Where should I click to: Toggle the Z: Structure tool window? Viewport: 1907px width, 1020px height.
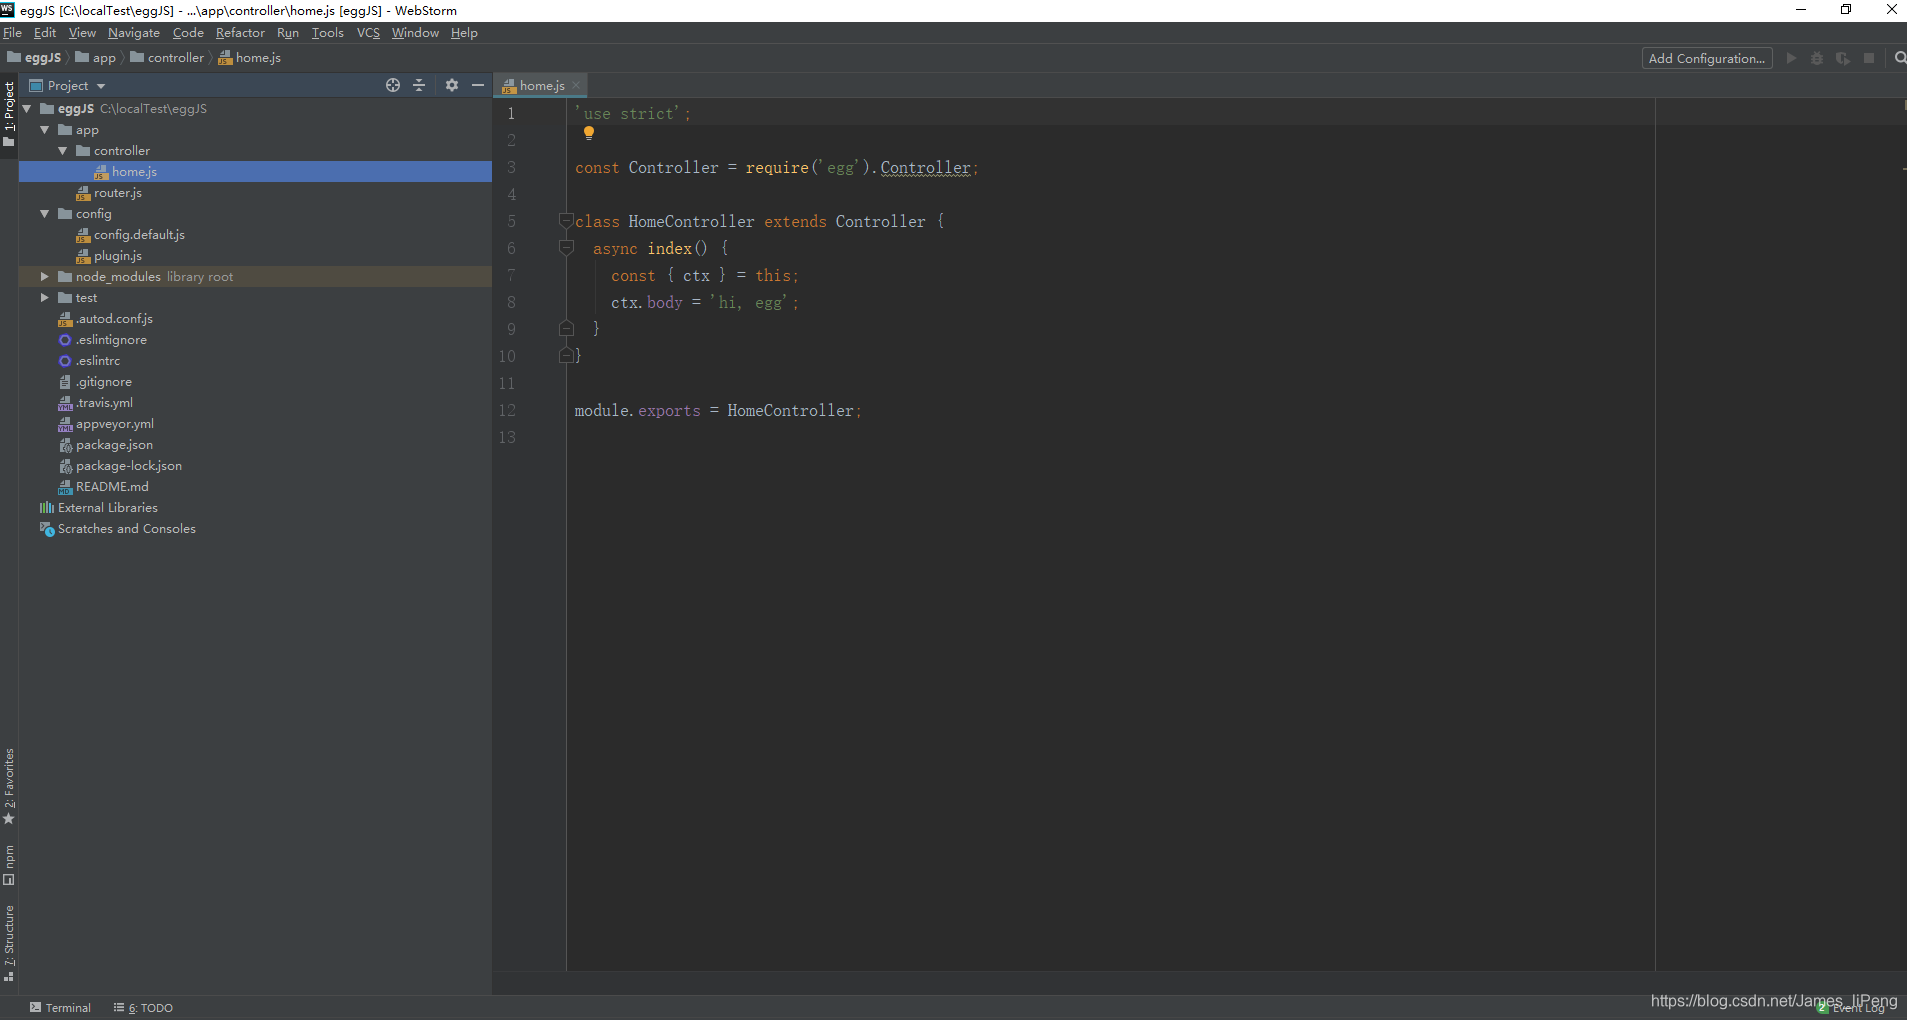click(x=9, y=943)
